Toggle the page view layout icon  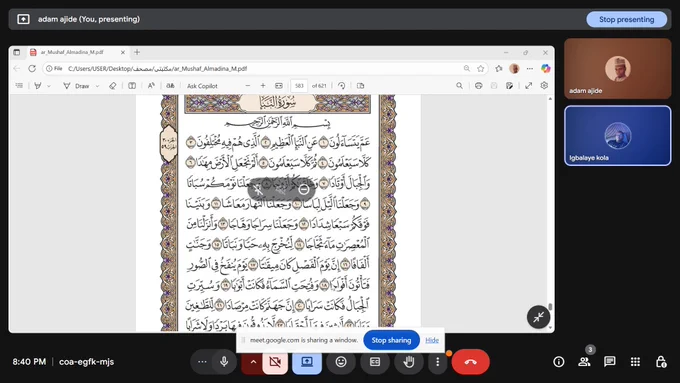(132, 86)
